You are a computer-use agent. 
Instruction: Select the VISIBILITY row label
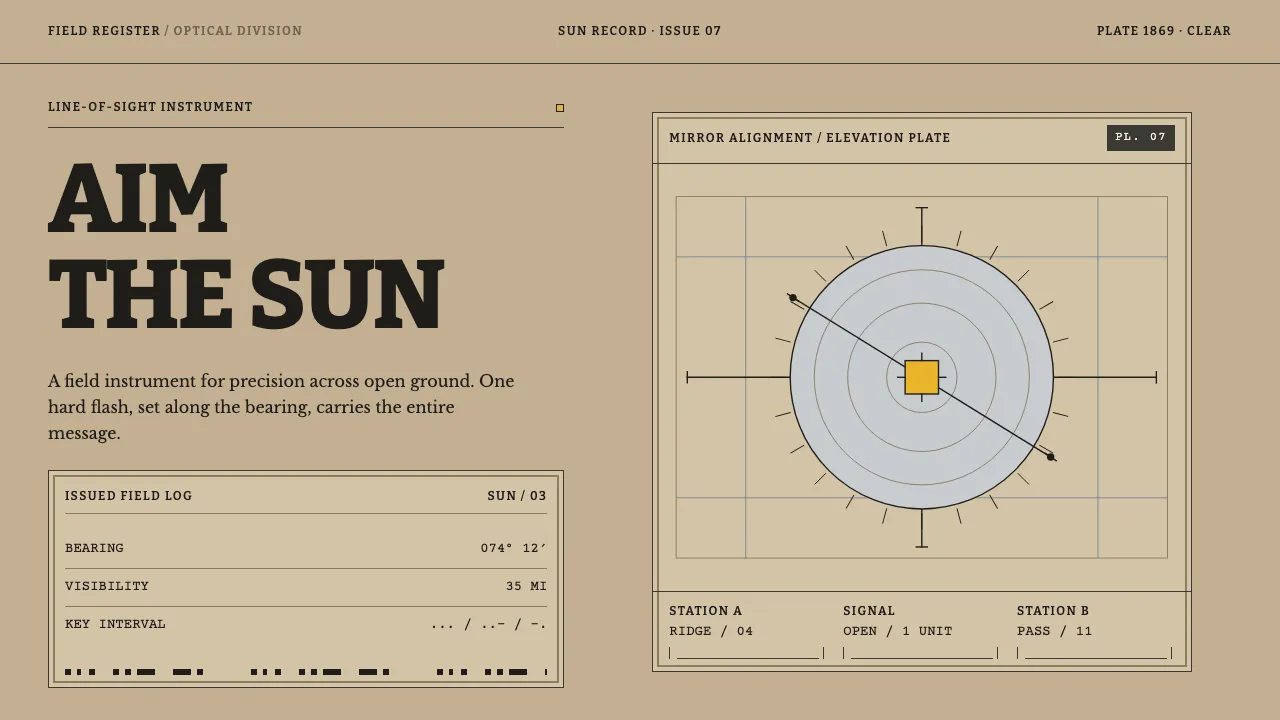[x=107, y=586]
